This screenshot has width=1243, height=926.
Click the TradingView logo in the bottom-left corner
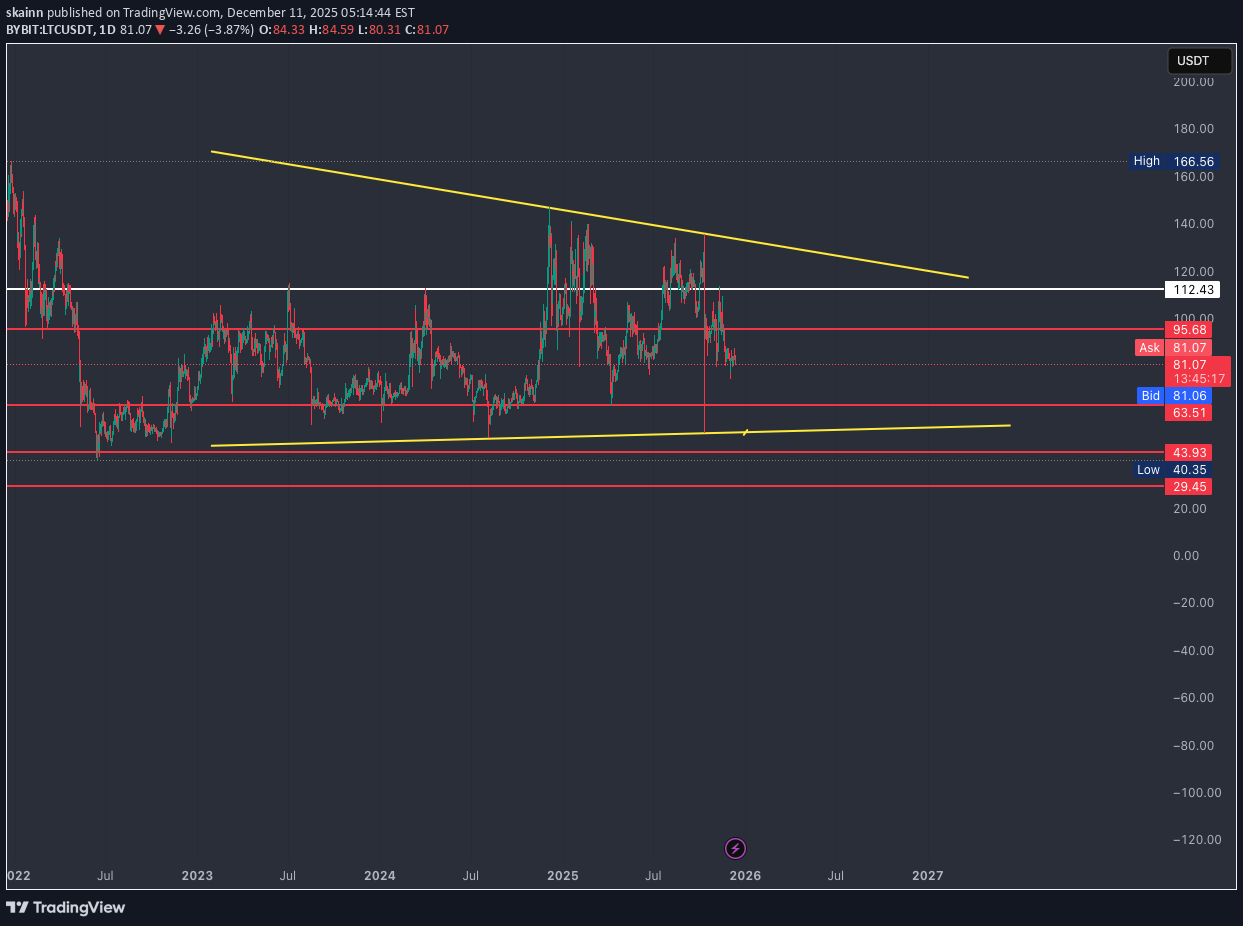tap(65, 907)
